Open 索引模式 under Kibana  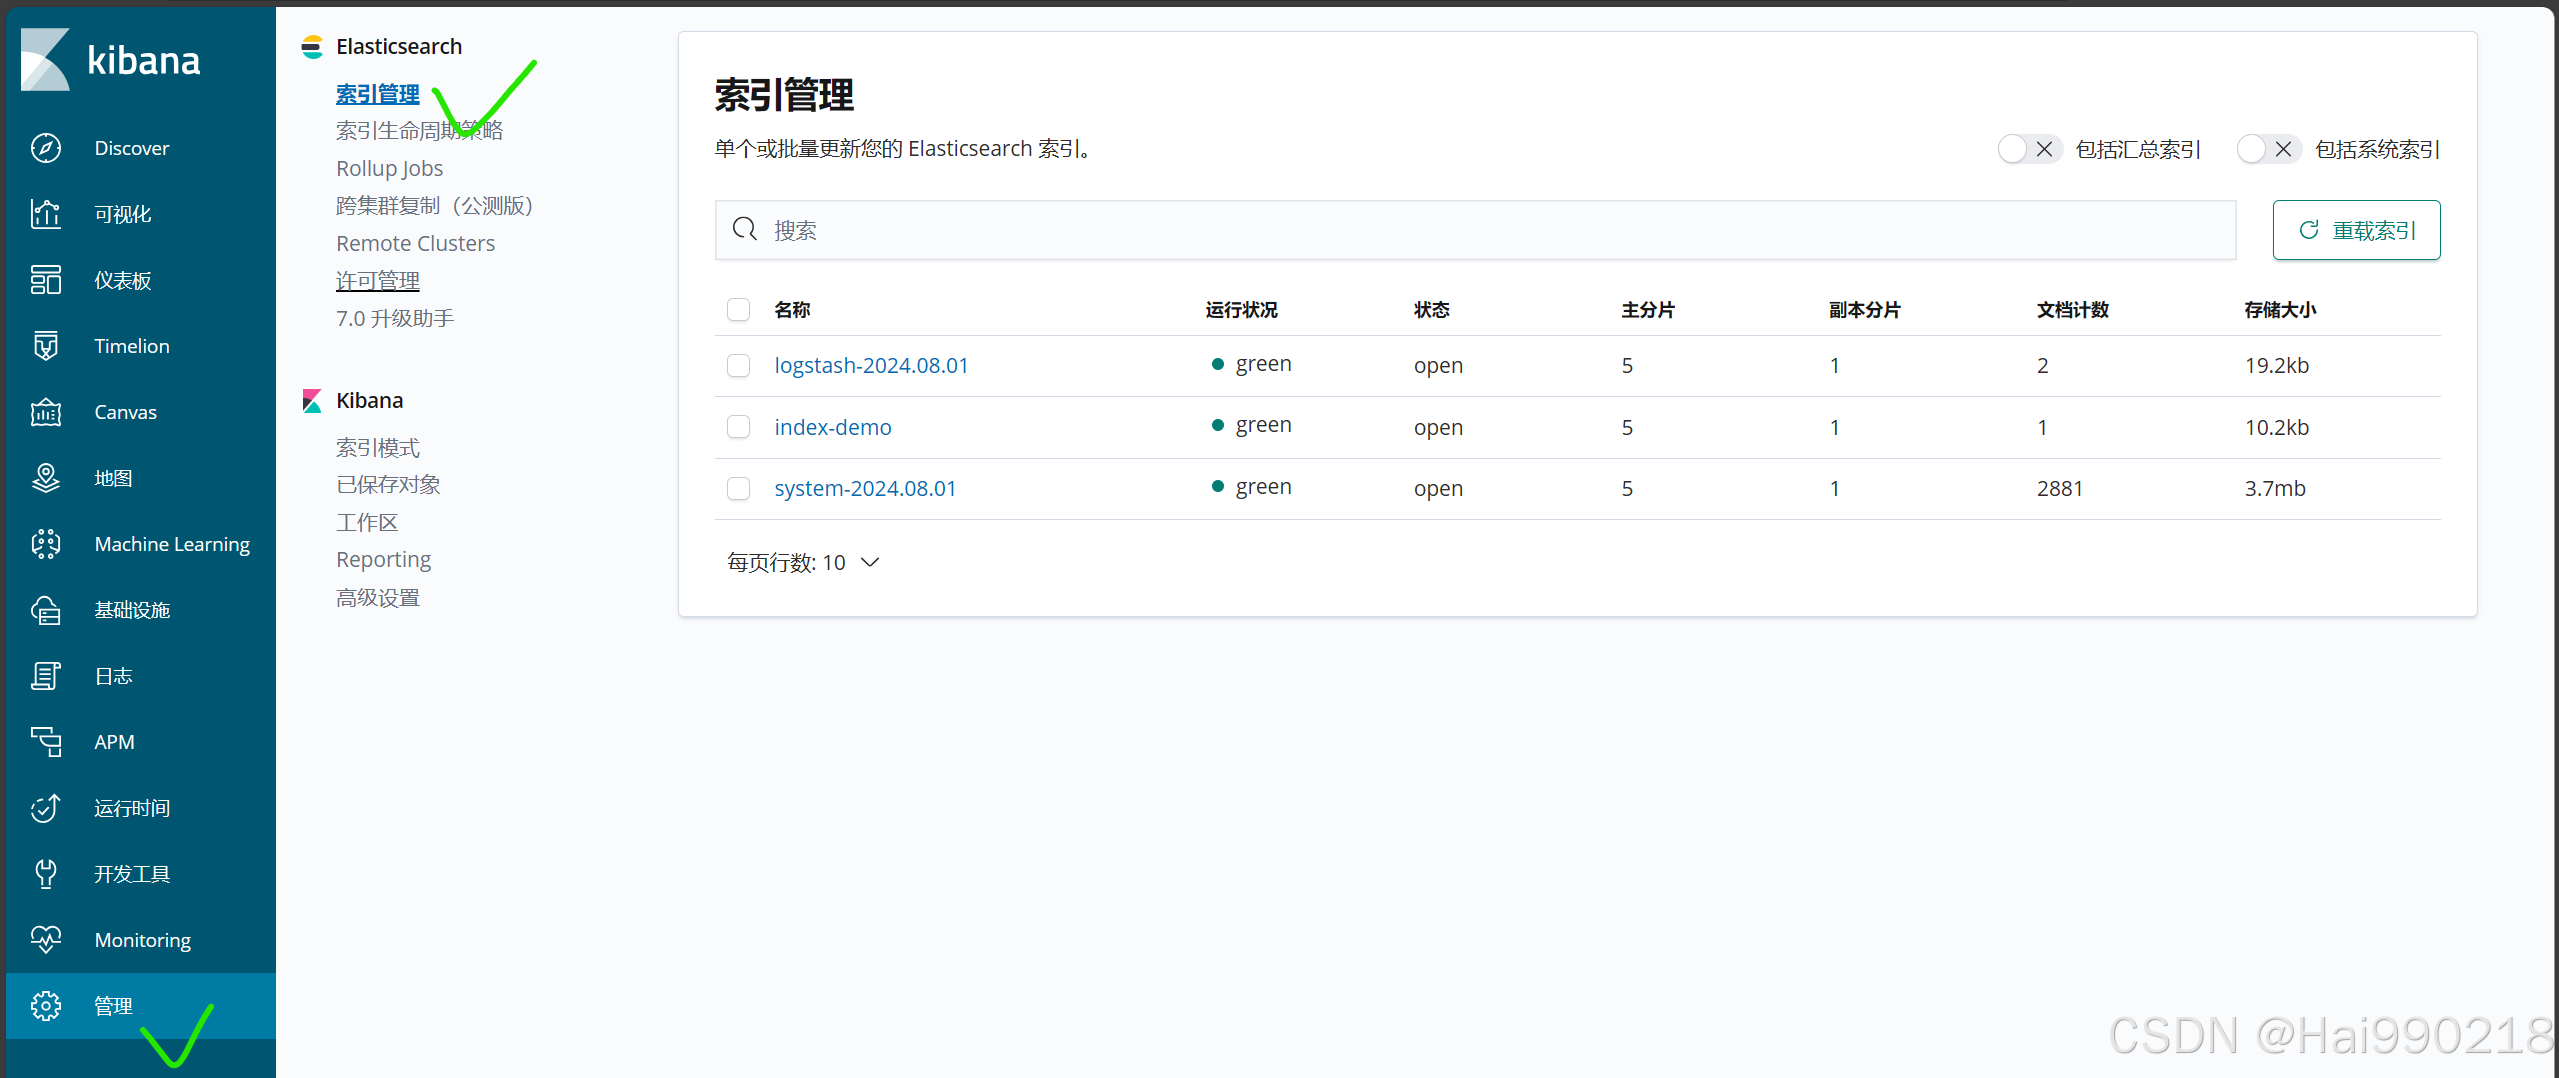pyautogui.click(x=378, y=448)
